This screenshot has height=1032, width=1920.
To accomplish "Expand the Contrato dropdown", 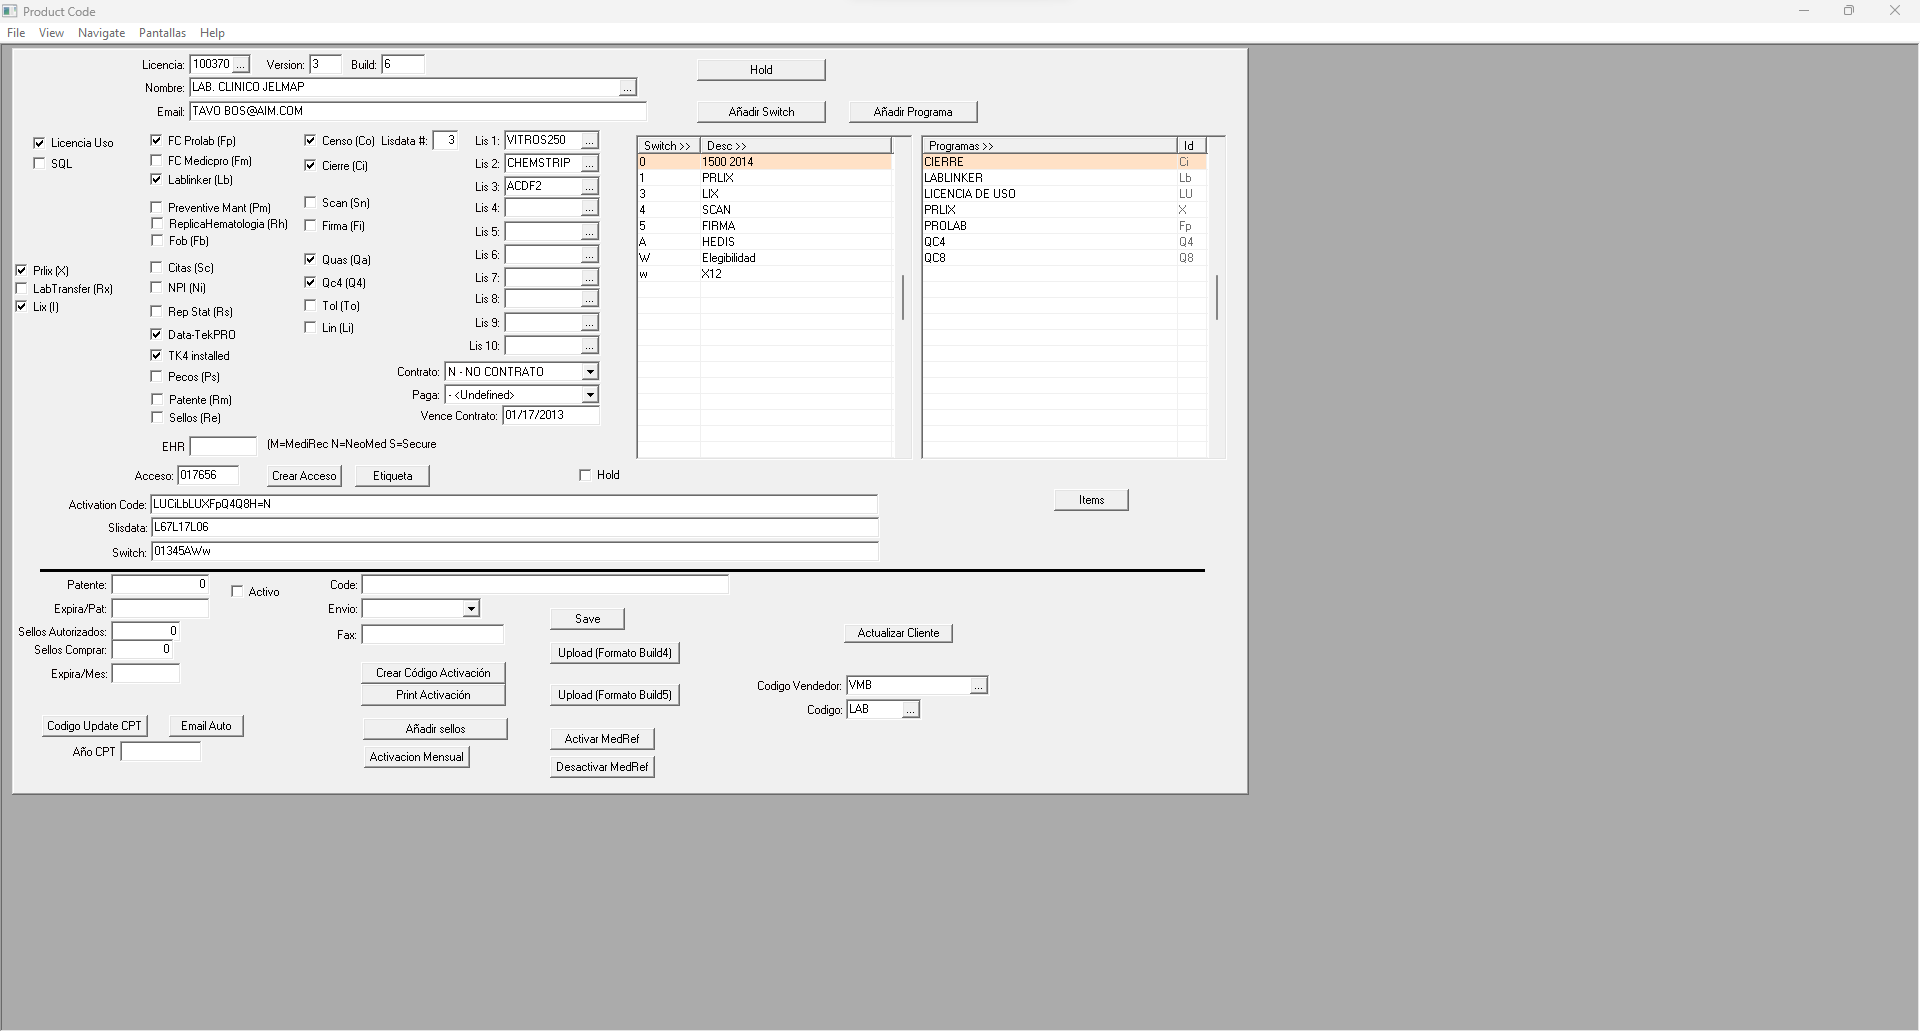I will 590,372.
